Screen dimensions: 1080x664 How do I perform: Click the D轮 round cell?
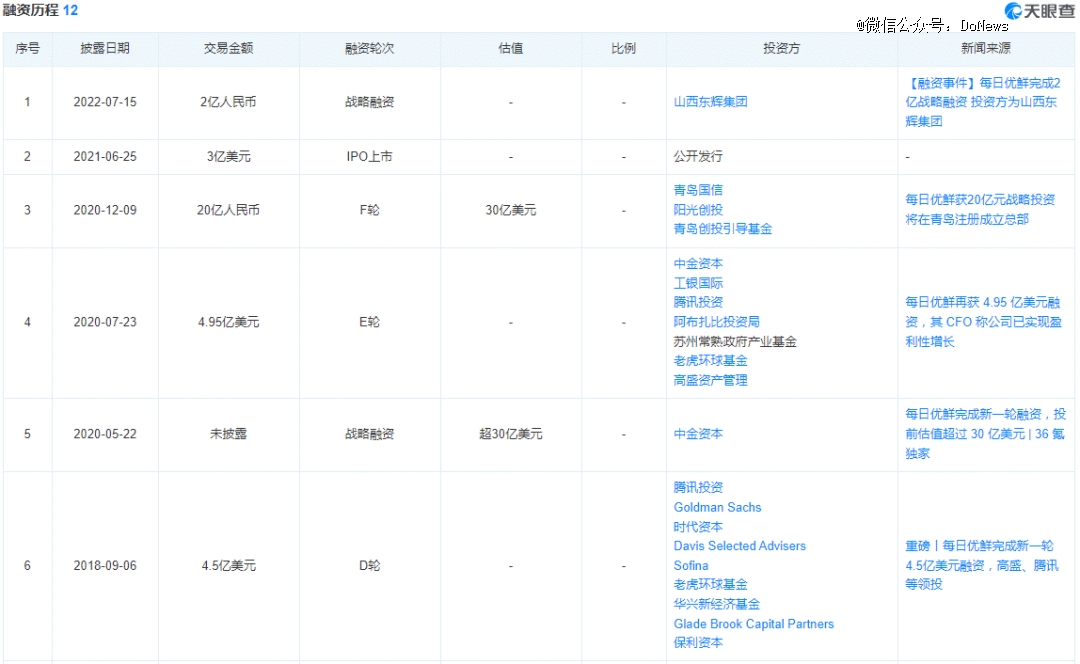pos(369,566)
